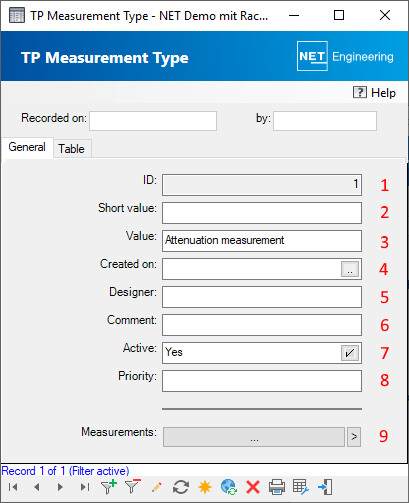The height and width of the screenshot is (503, 409).
Task: Go to the next record
Action: click(x=60, y=487)
